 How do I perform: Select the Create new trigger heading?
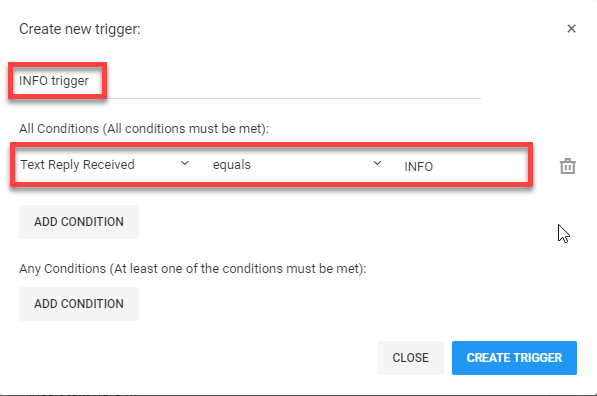click(x=80, y=29)
